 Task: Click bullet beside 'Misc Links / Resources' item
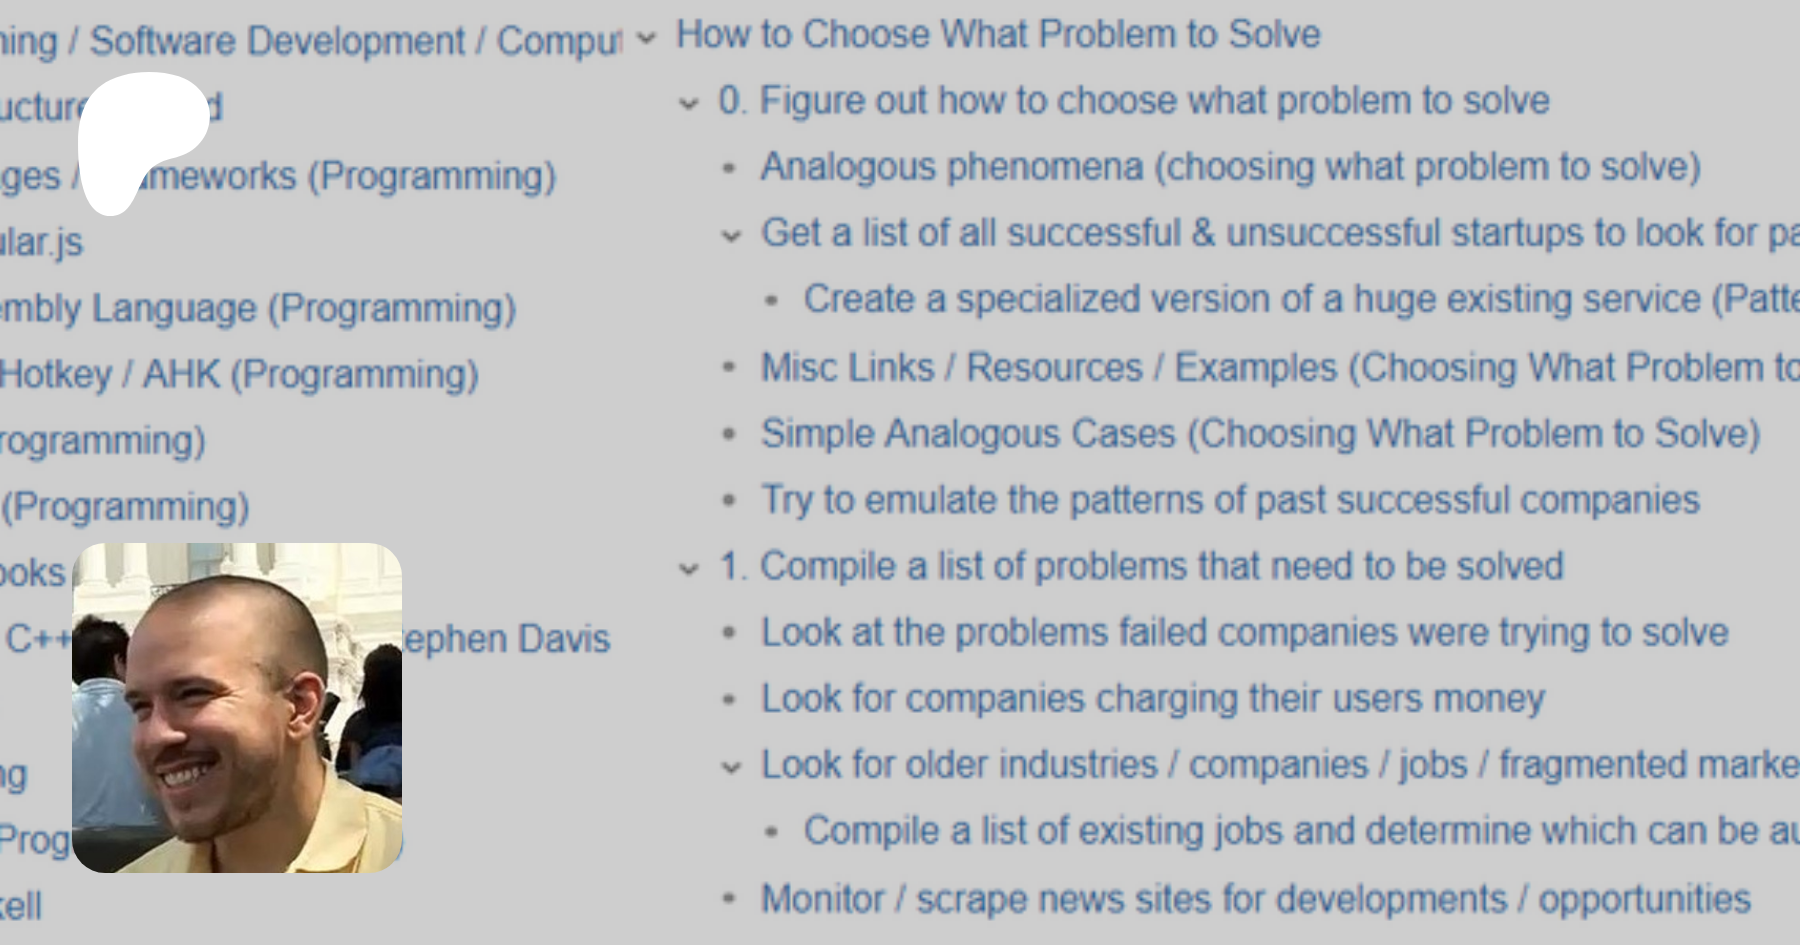730,368
